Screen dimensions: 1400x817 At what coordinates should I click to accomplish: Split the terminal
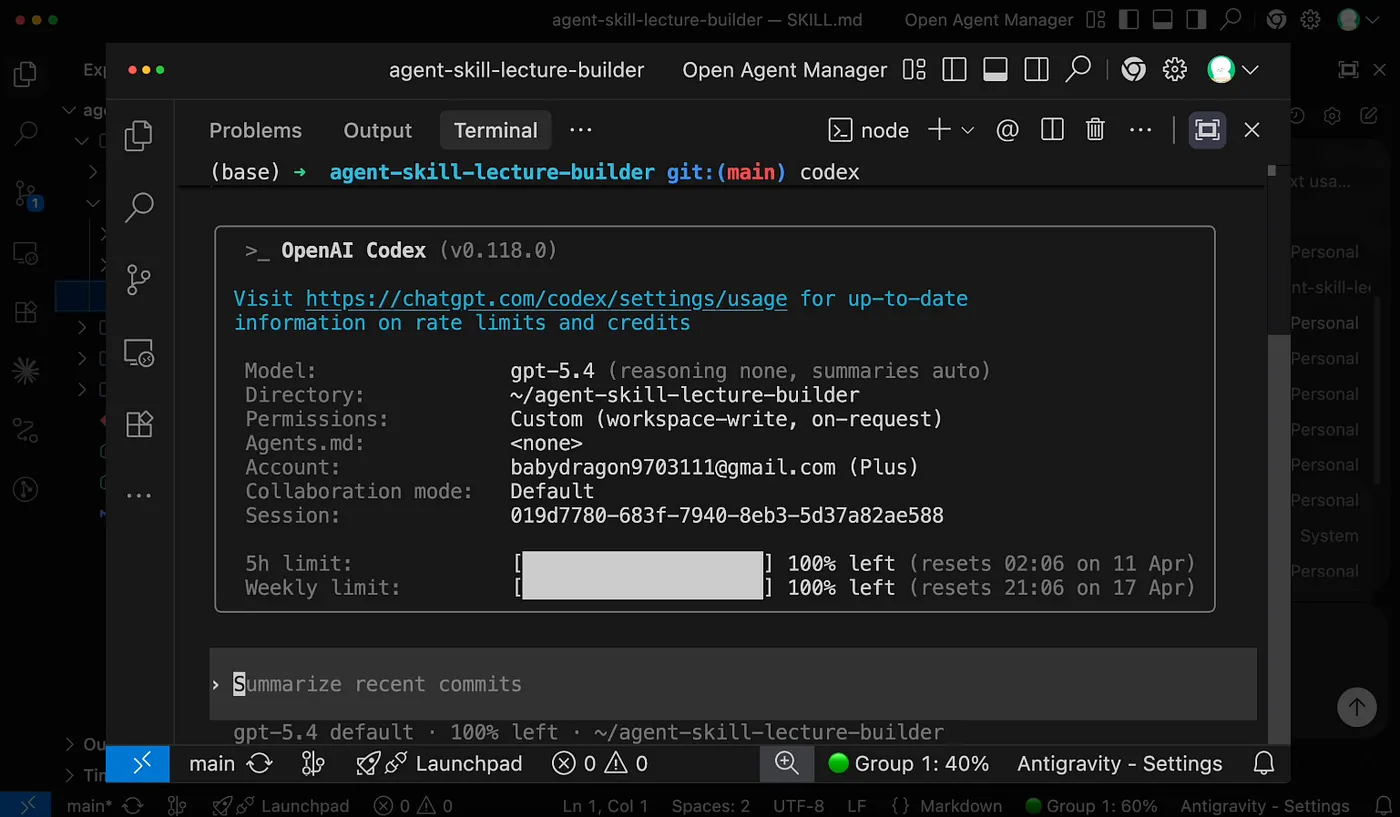point(1052,130)
